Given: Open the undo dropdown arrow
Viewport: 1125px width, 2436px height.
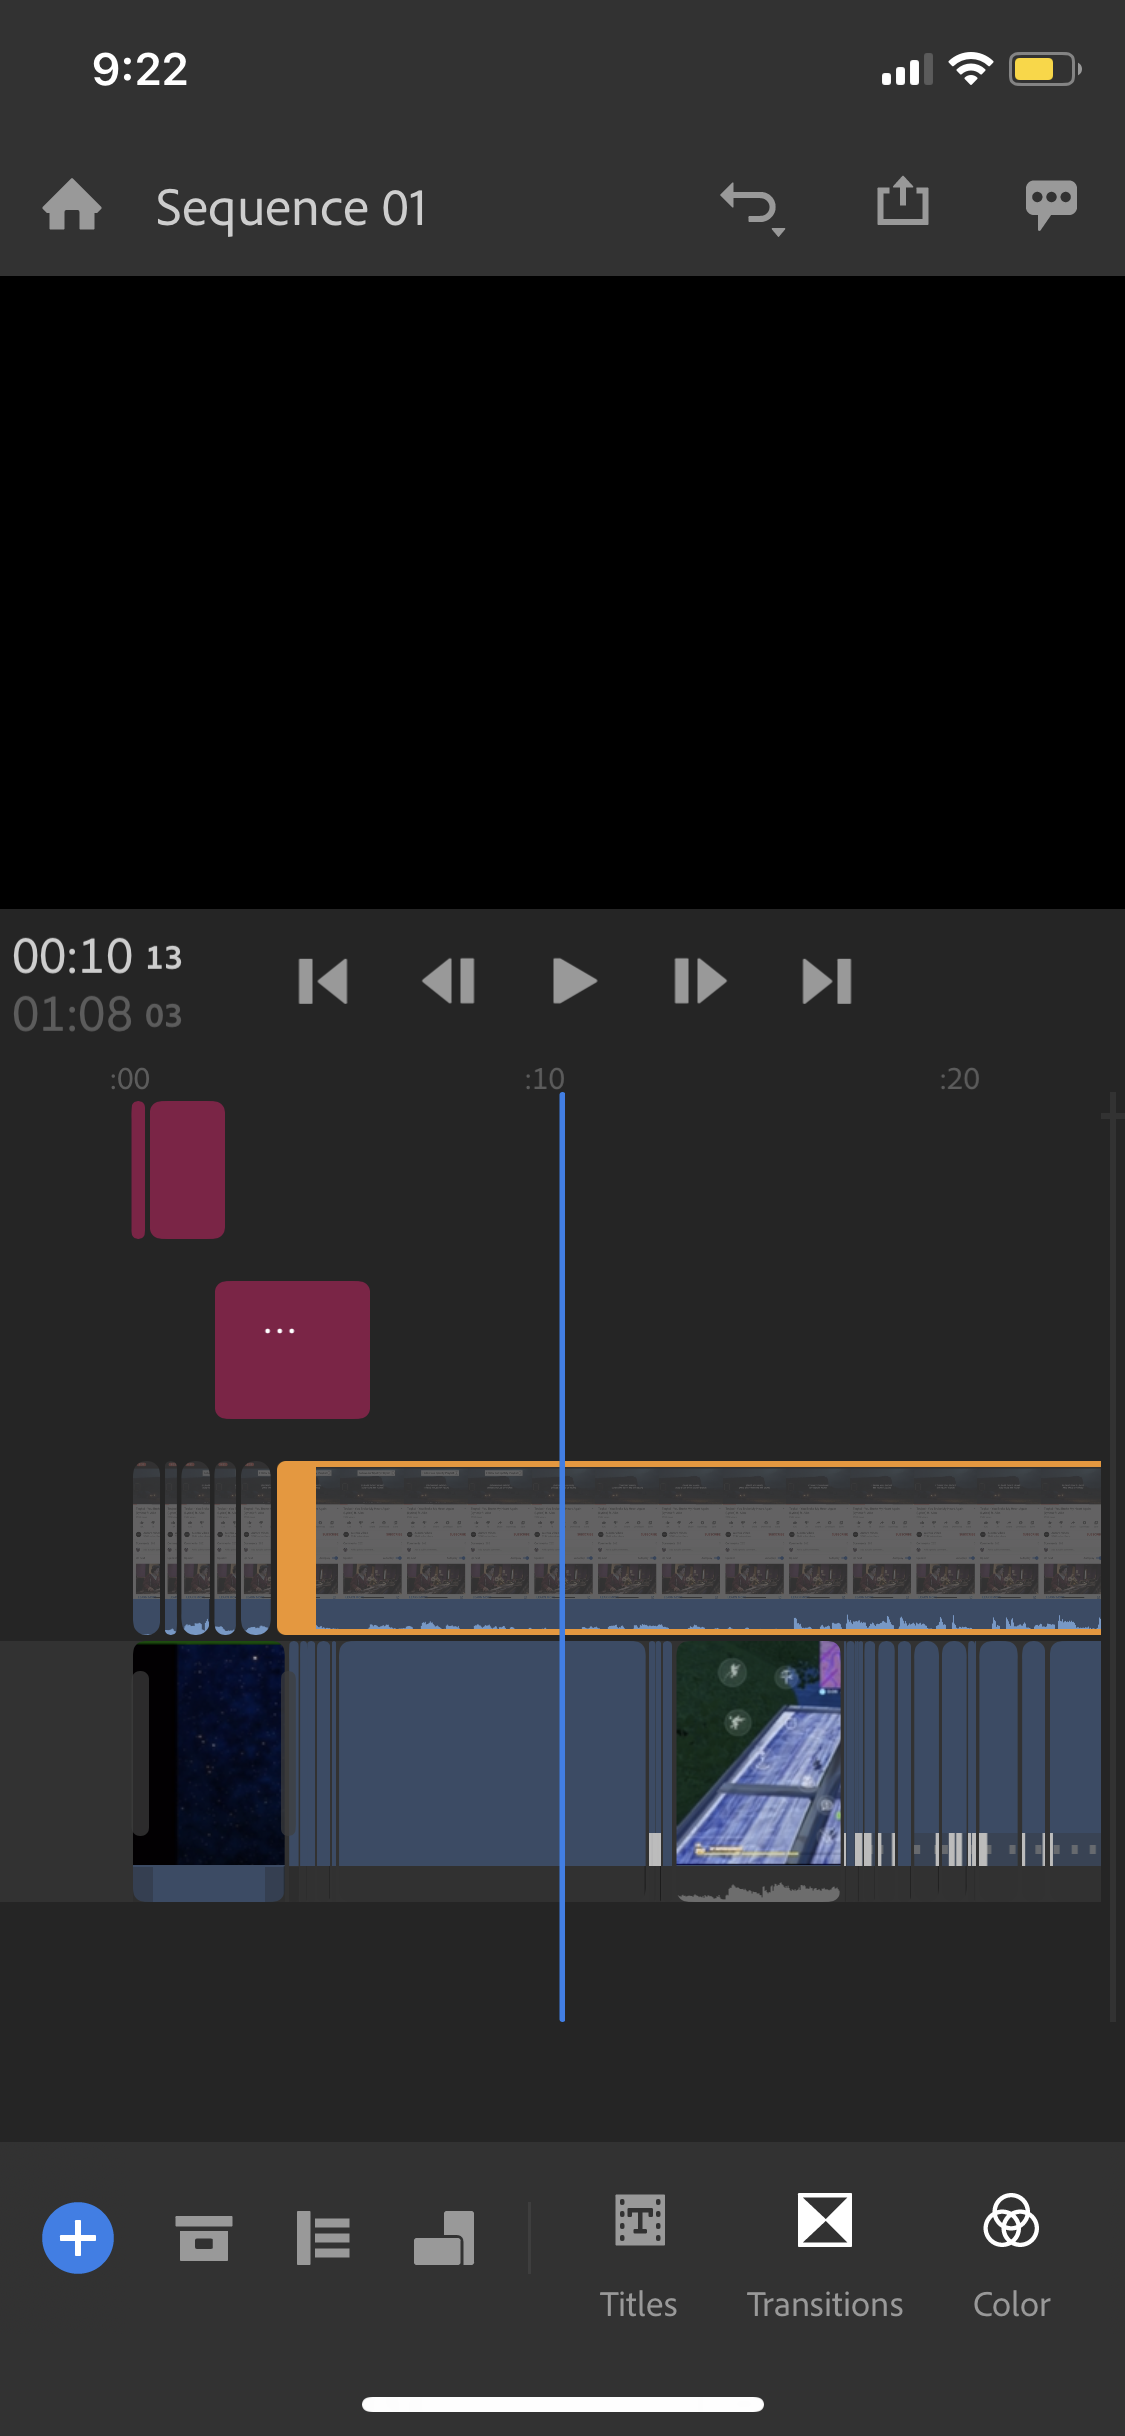Looking at the screenshot, I should tap(778, 232).
